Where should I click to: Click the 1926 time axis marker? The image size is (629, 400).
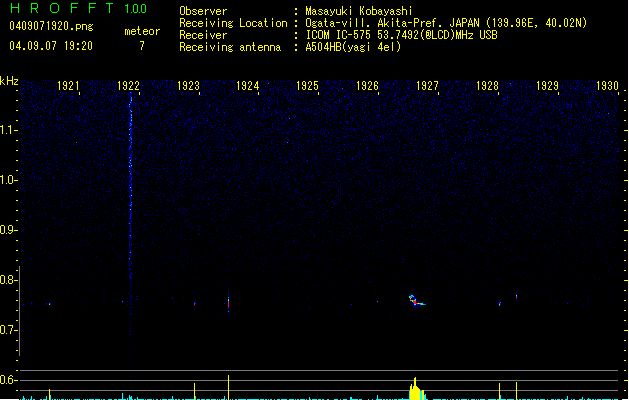[x=367, y=85]
